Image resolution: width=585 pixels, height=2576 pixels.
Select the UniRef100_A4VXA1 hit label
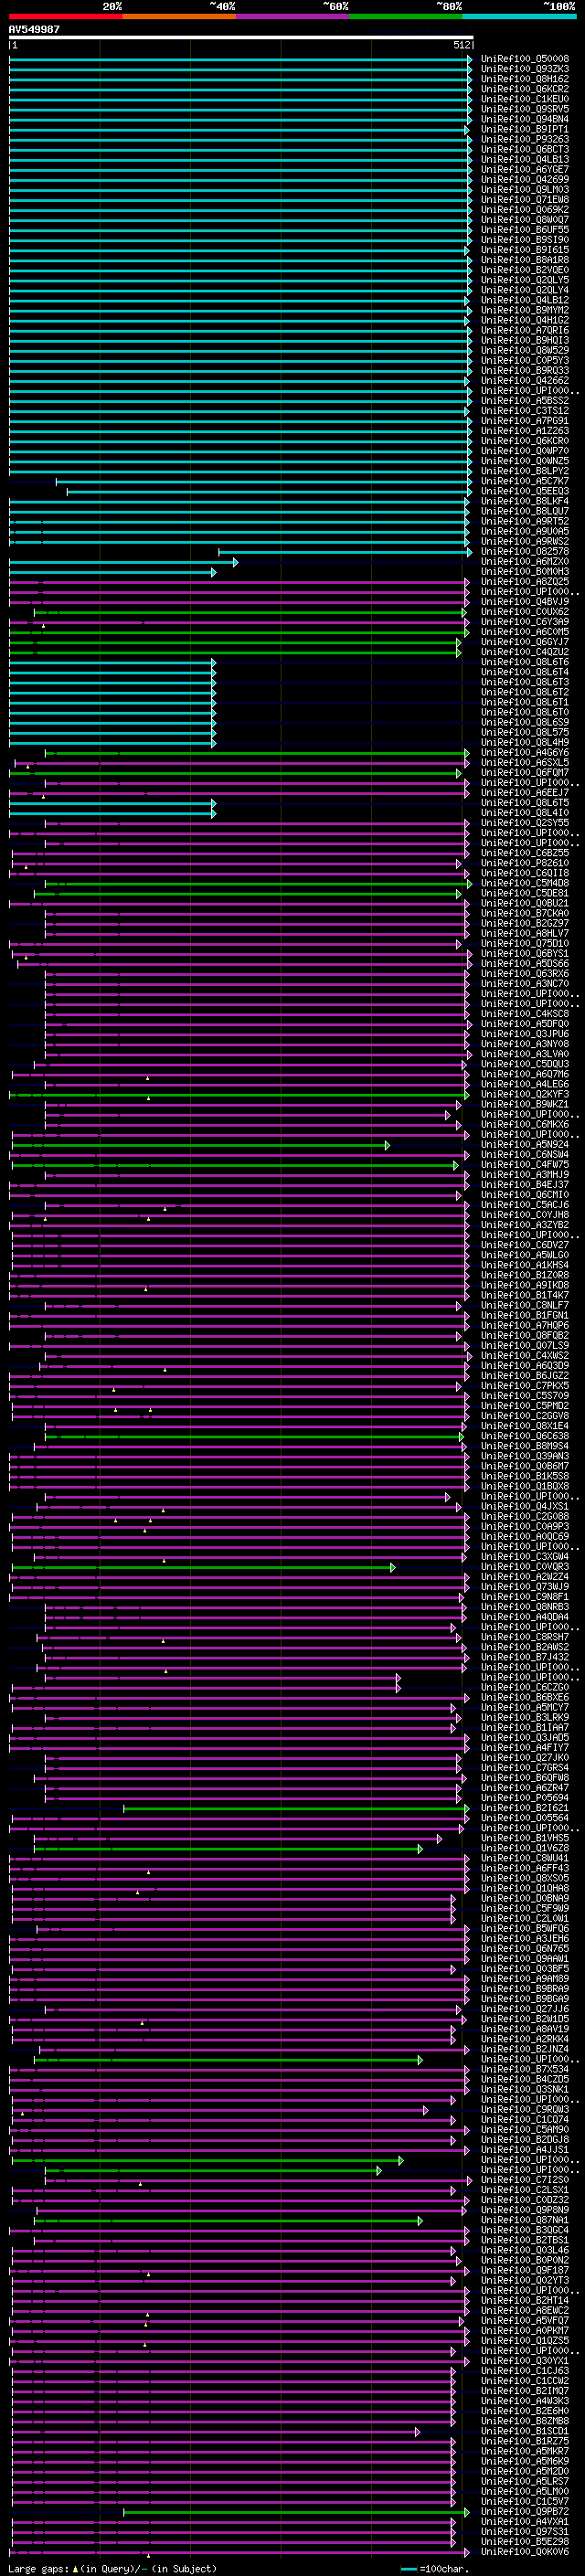pos(525,2522)
